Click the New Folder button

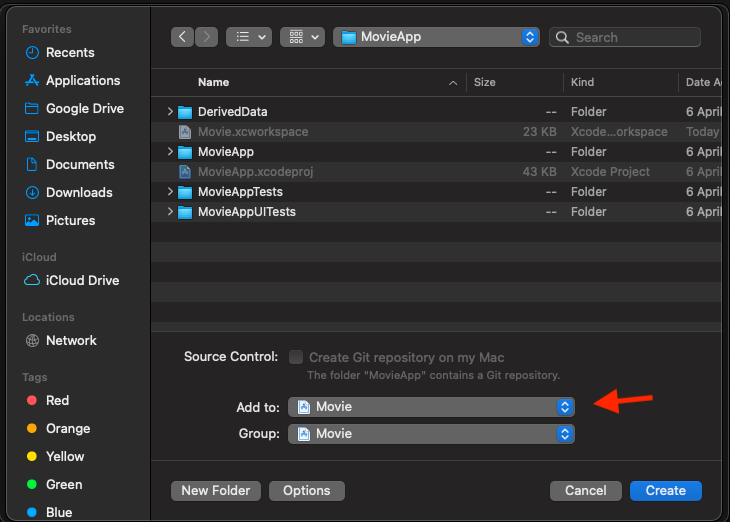pyautogui.click(x=216, y=491)
